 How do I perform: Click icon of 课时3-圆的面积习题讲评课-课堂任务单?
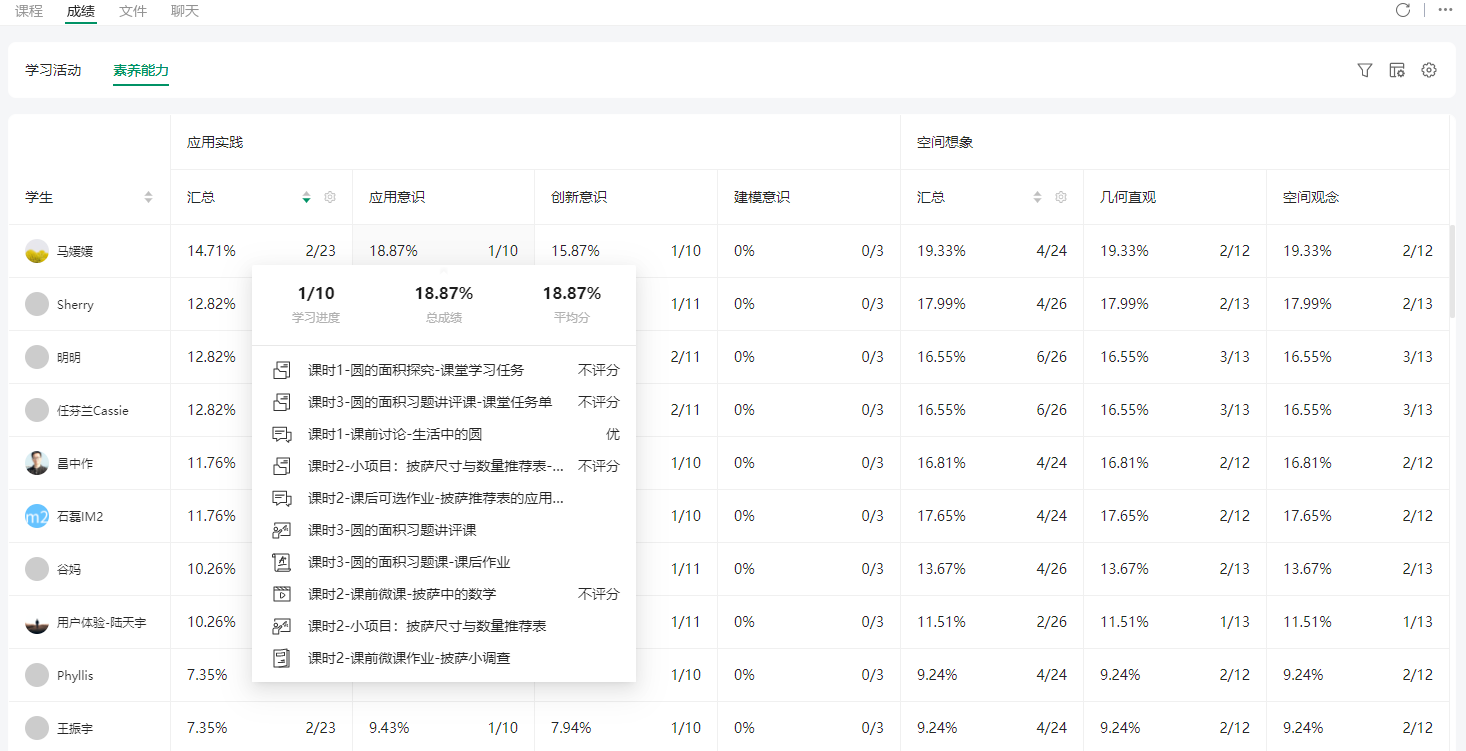click(x=282, y=402)
